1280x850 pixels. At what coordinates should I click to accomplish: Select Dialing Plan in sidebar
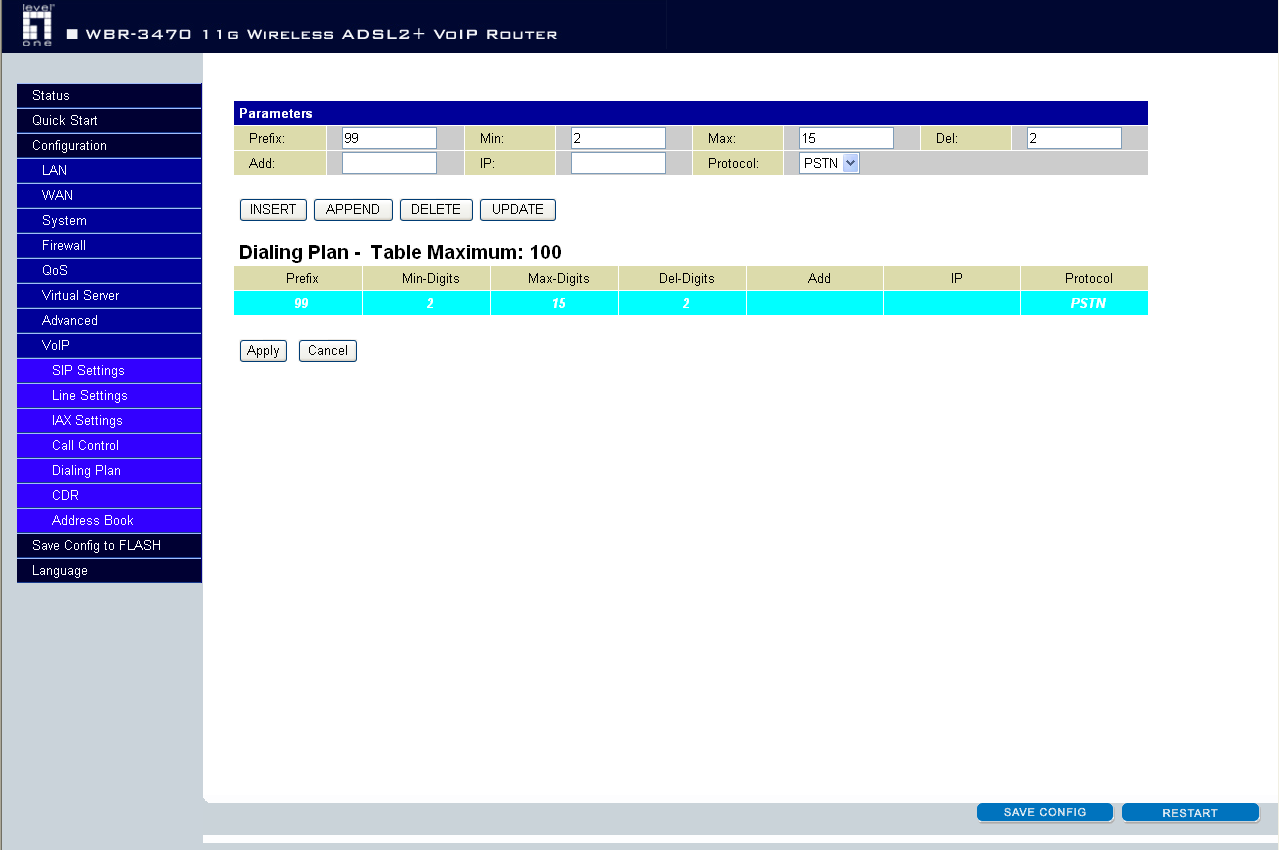pyautogui.click(x=109, y=471)
